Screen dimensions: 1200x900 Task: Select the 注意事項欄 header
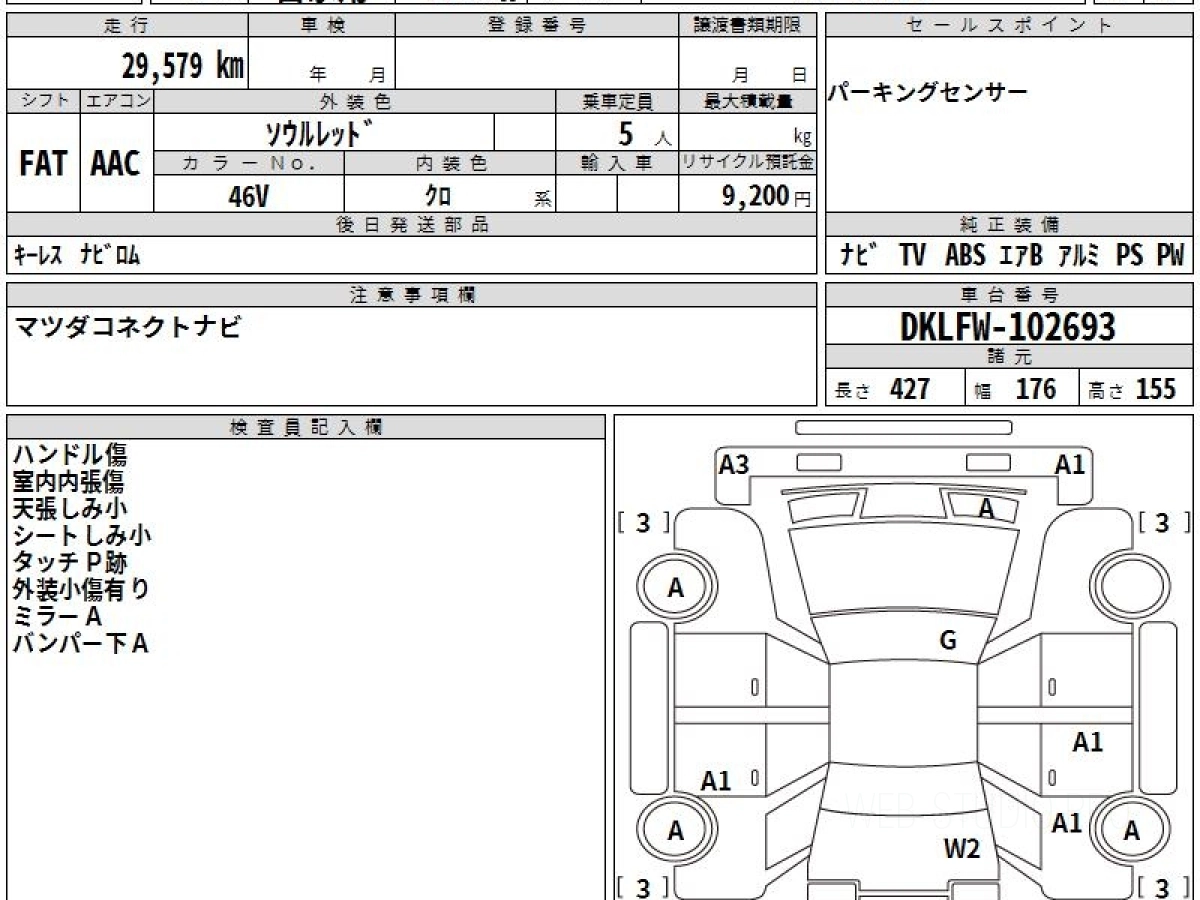coord(412,295)
